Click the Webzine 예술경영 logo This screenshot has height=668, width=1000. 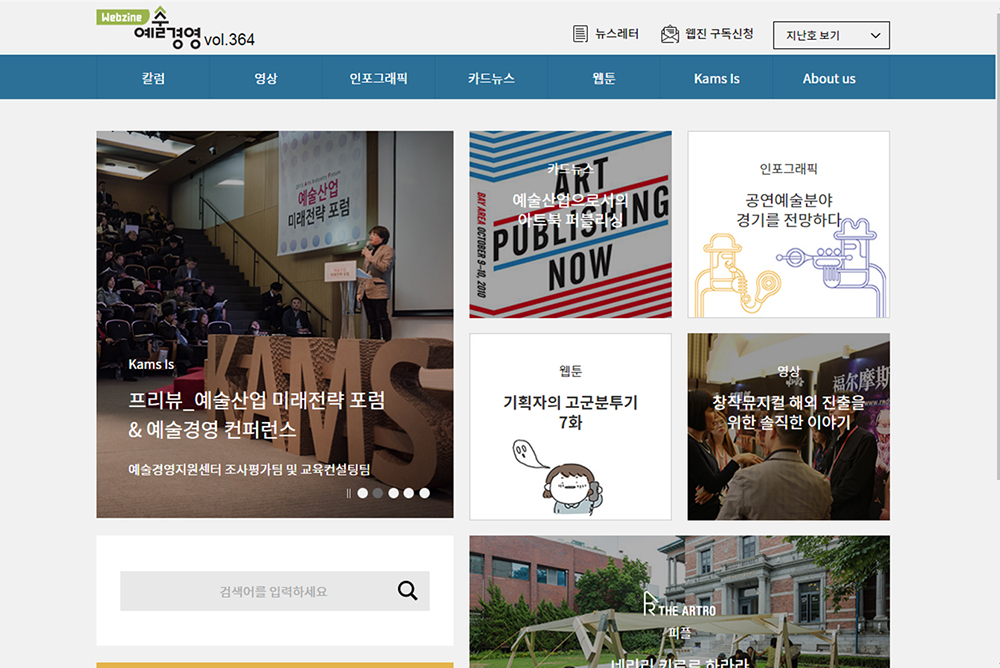149,28
